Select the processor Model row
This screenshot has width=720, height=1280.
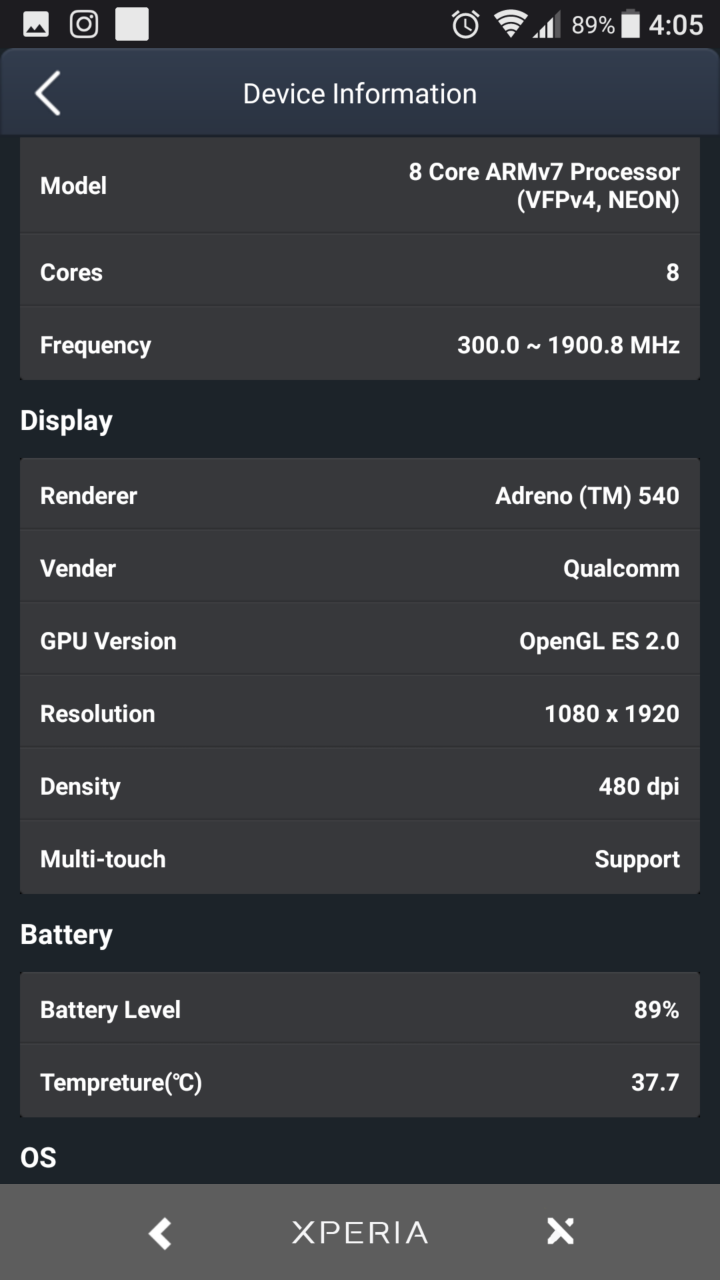pos(360,186)
